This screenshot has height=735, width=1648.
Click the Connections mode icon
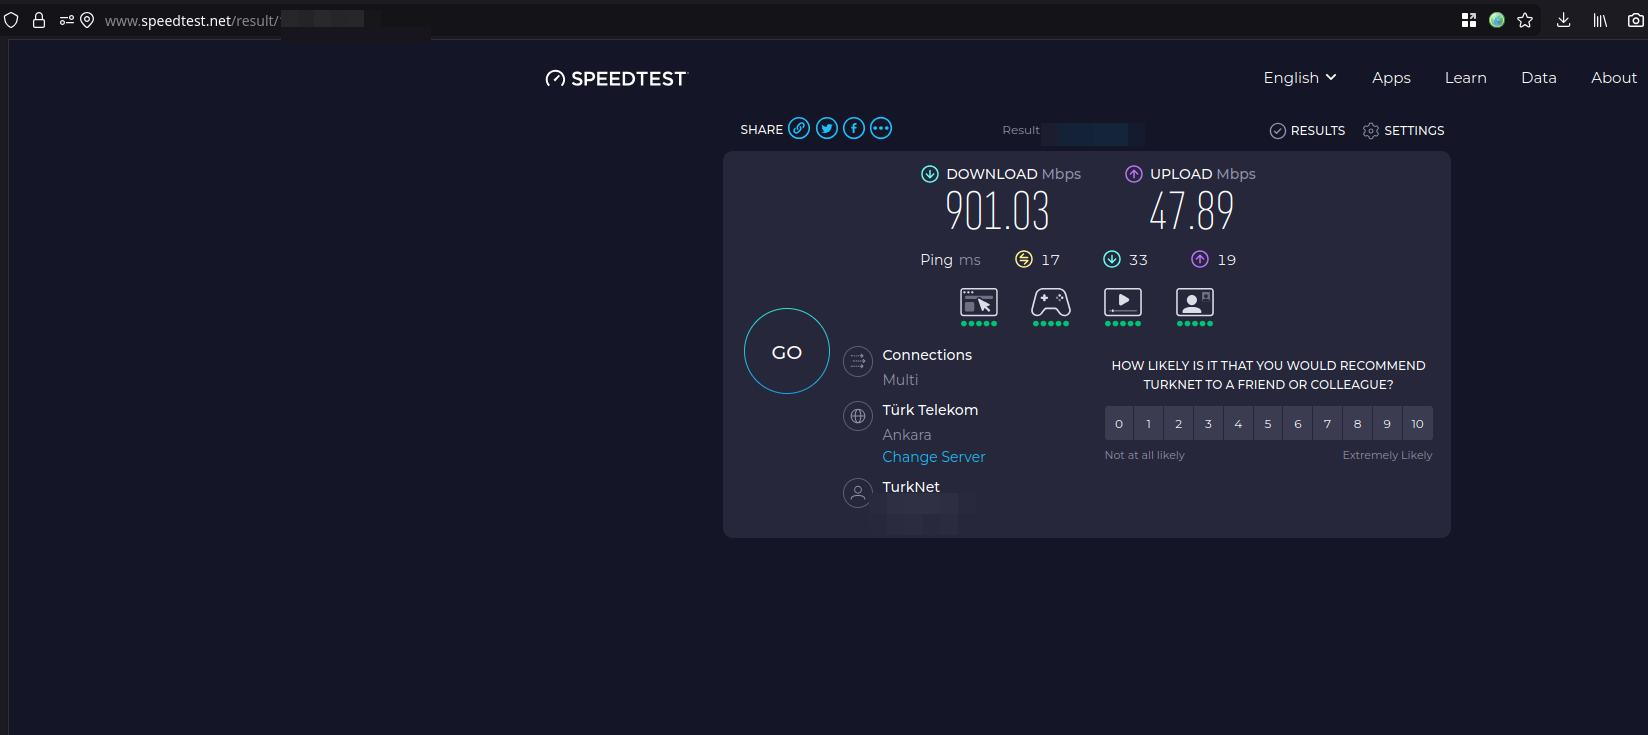858,361
